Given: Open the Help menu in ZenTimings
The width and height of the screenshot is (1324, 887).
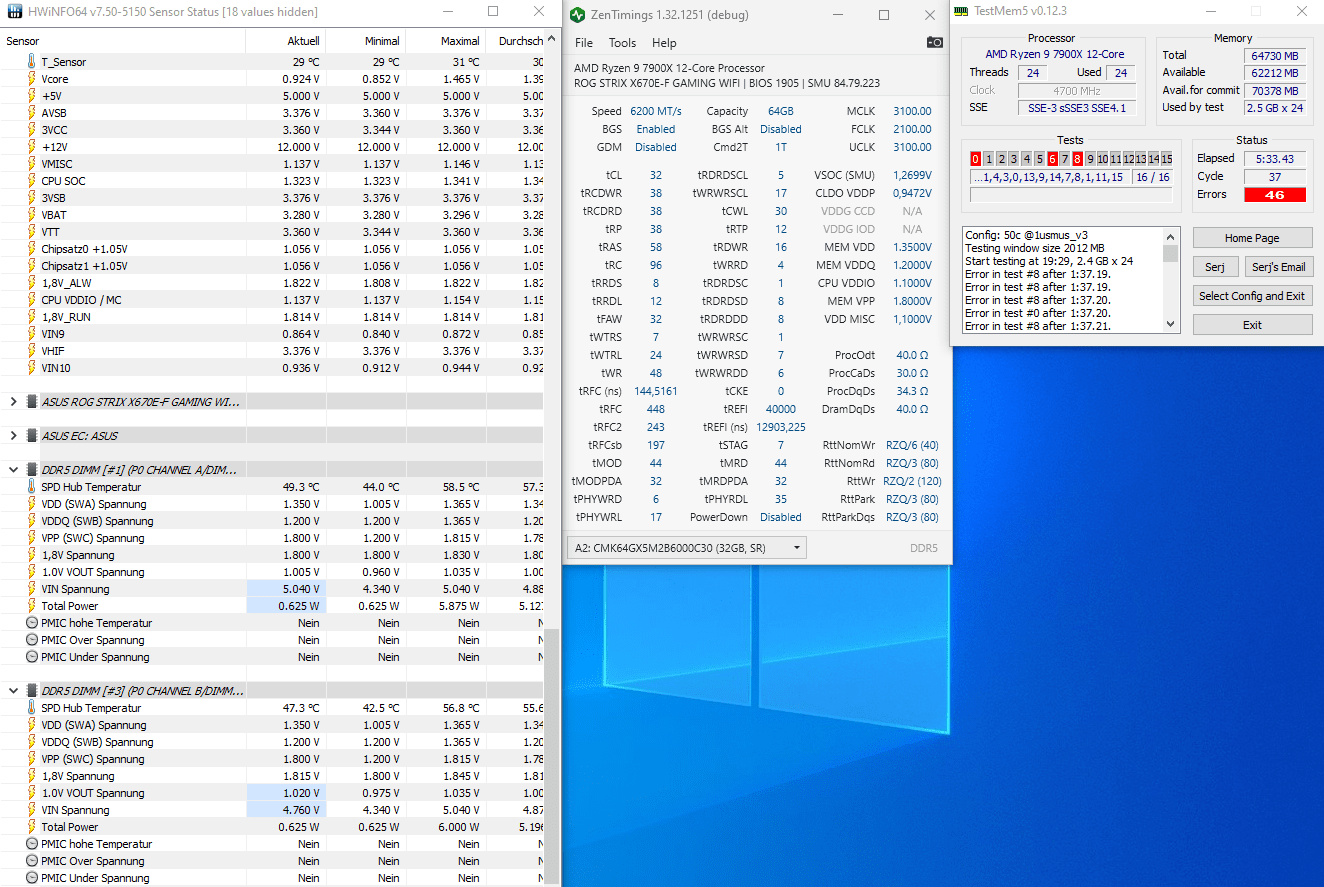Looking at the screenshot, I should click(x=664, y=43).
